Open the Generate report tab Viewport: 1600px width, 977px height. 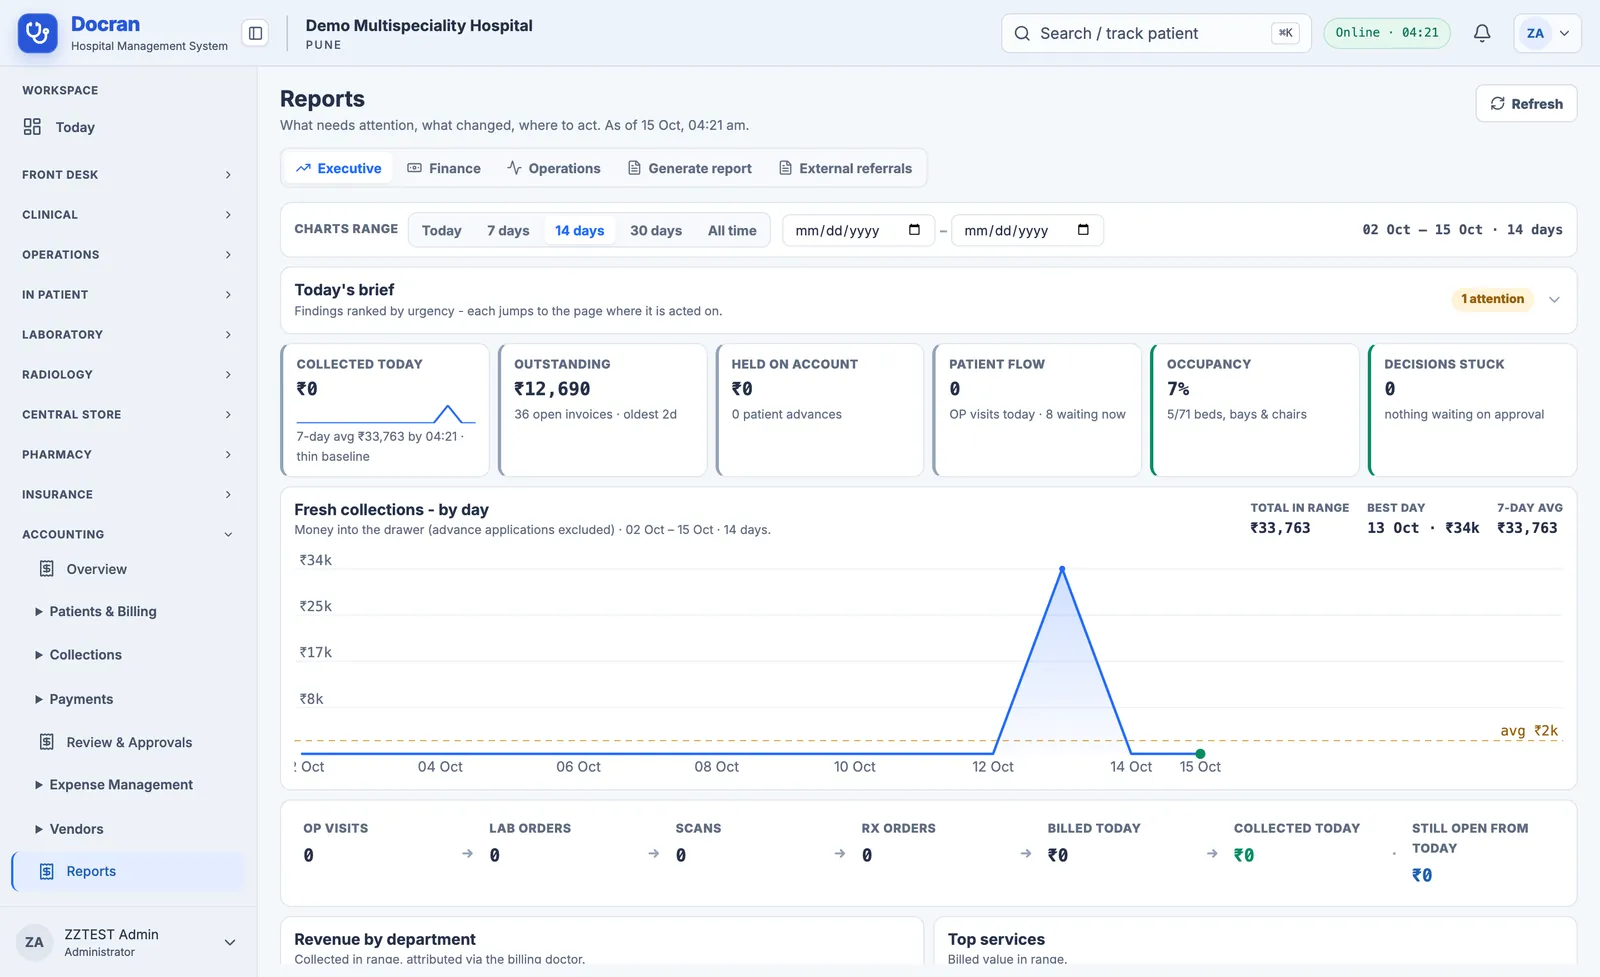[x=690, y=168]
